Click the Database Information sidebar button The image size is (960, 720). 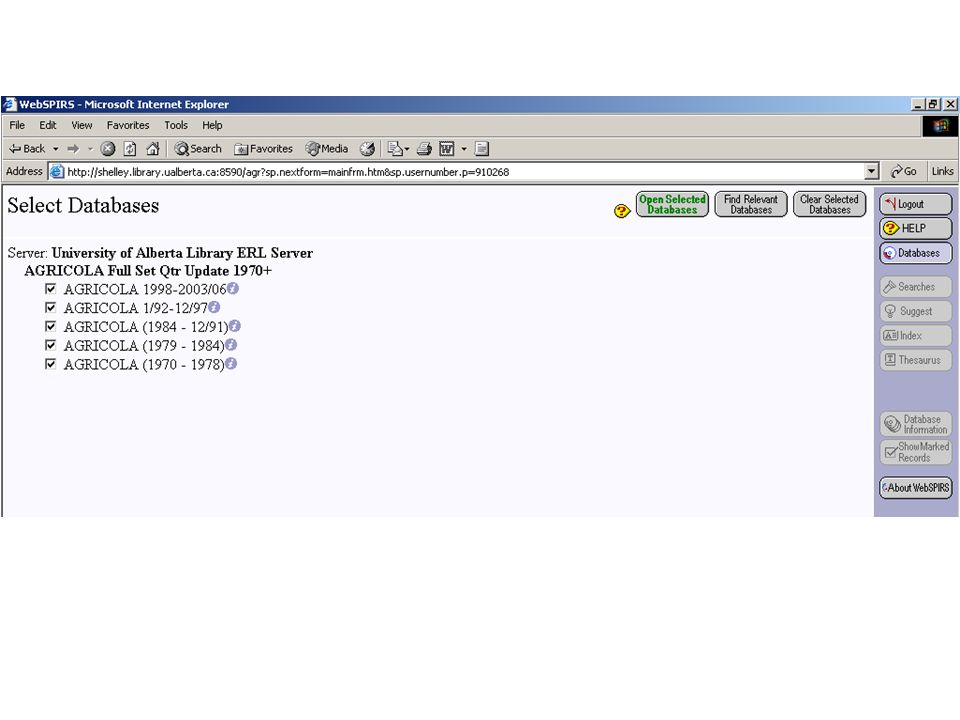pyautogui.click(x=916, y=424)
